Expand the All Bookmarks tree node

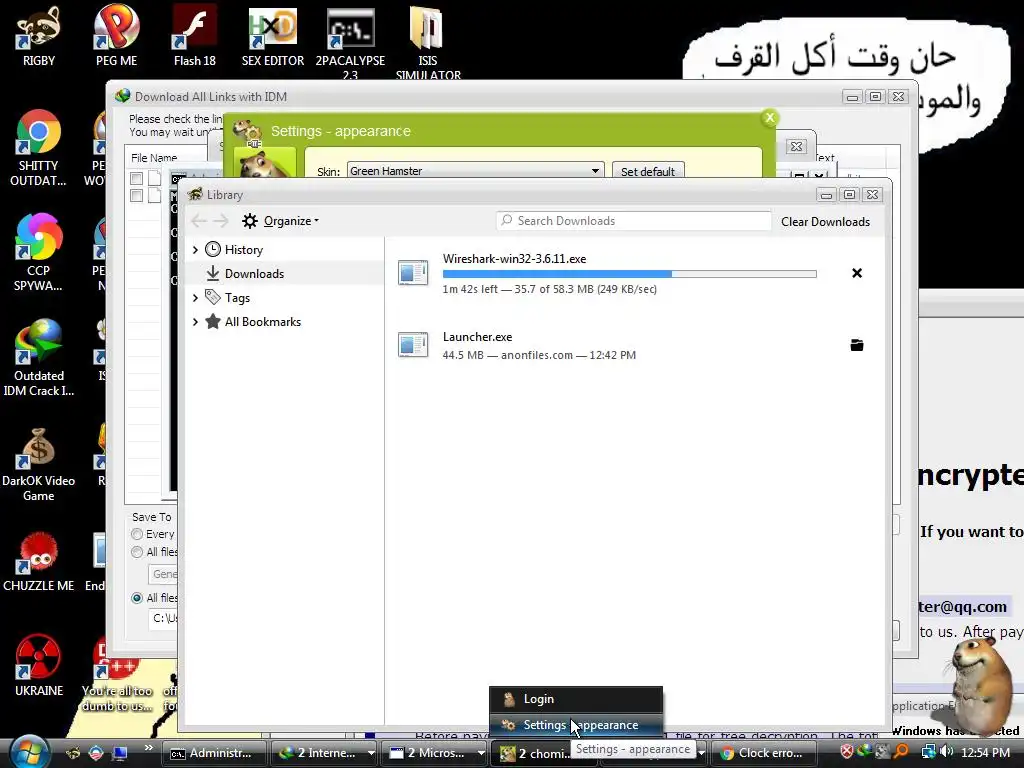pos(195,321)
